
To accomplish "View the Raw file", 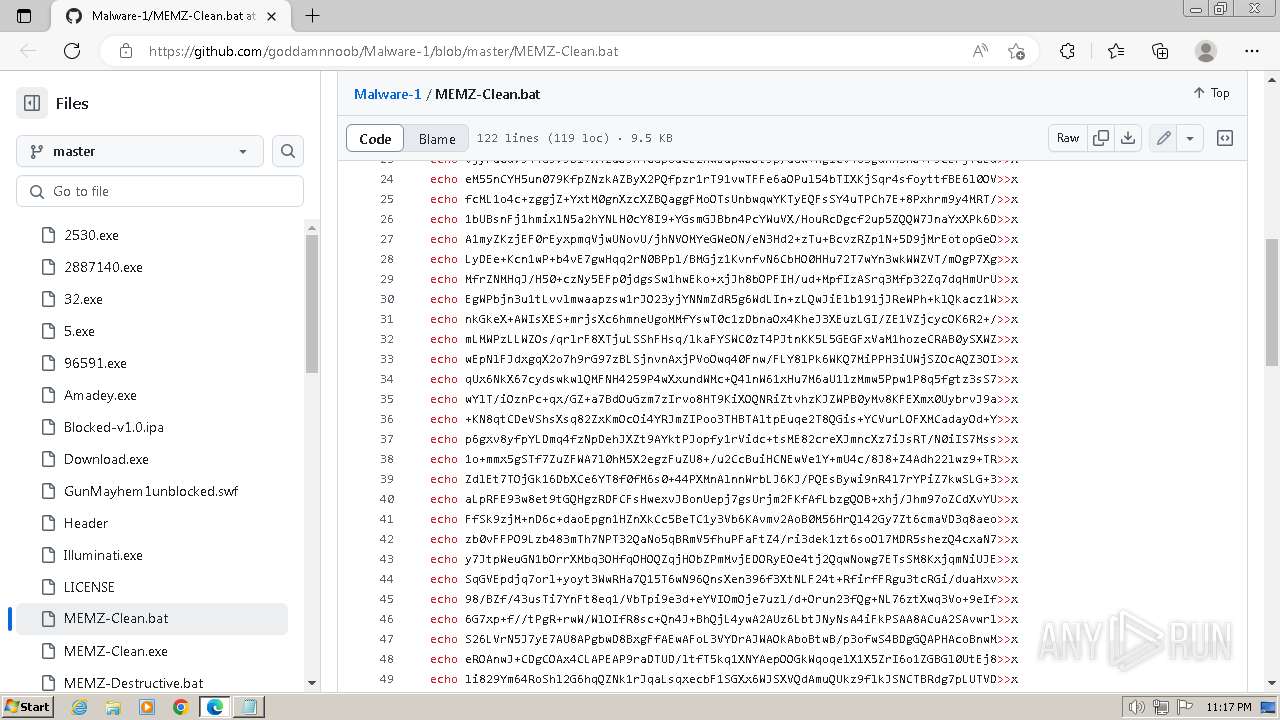I will [1068, 138].
